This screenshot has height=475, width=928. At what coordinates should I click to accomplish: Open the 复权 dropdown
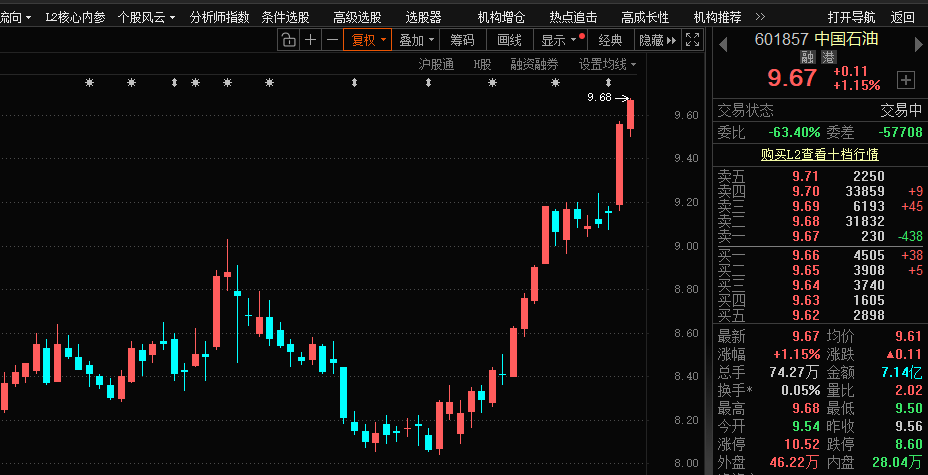367,40
